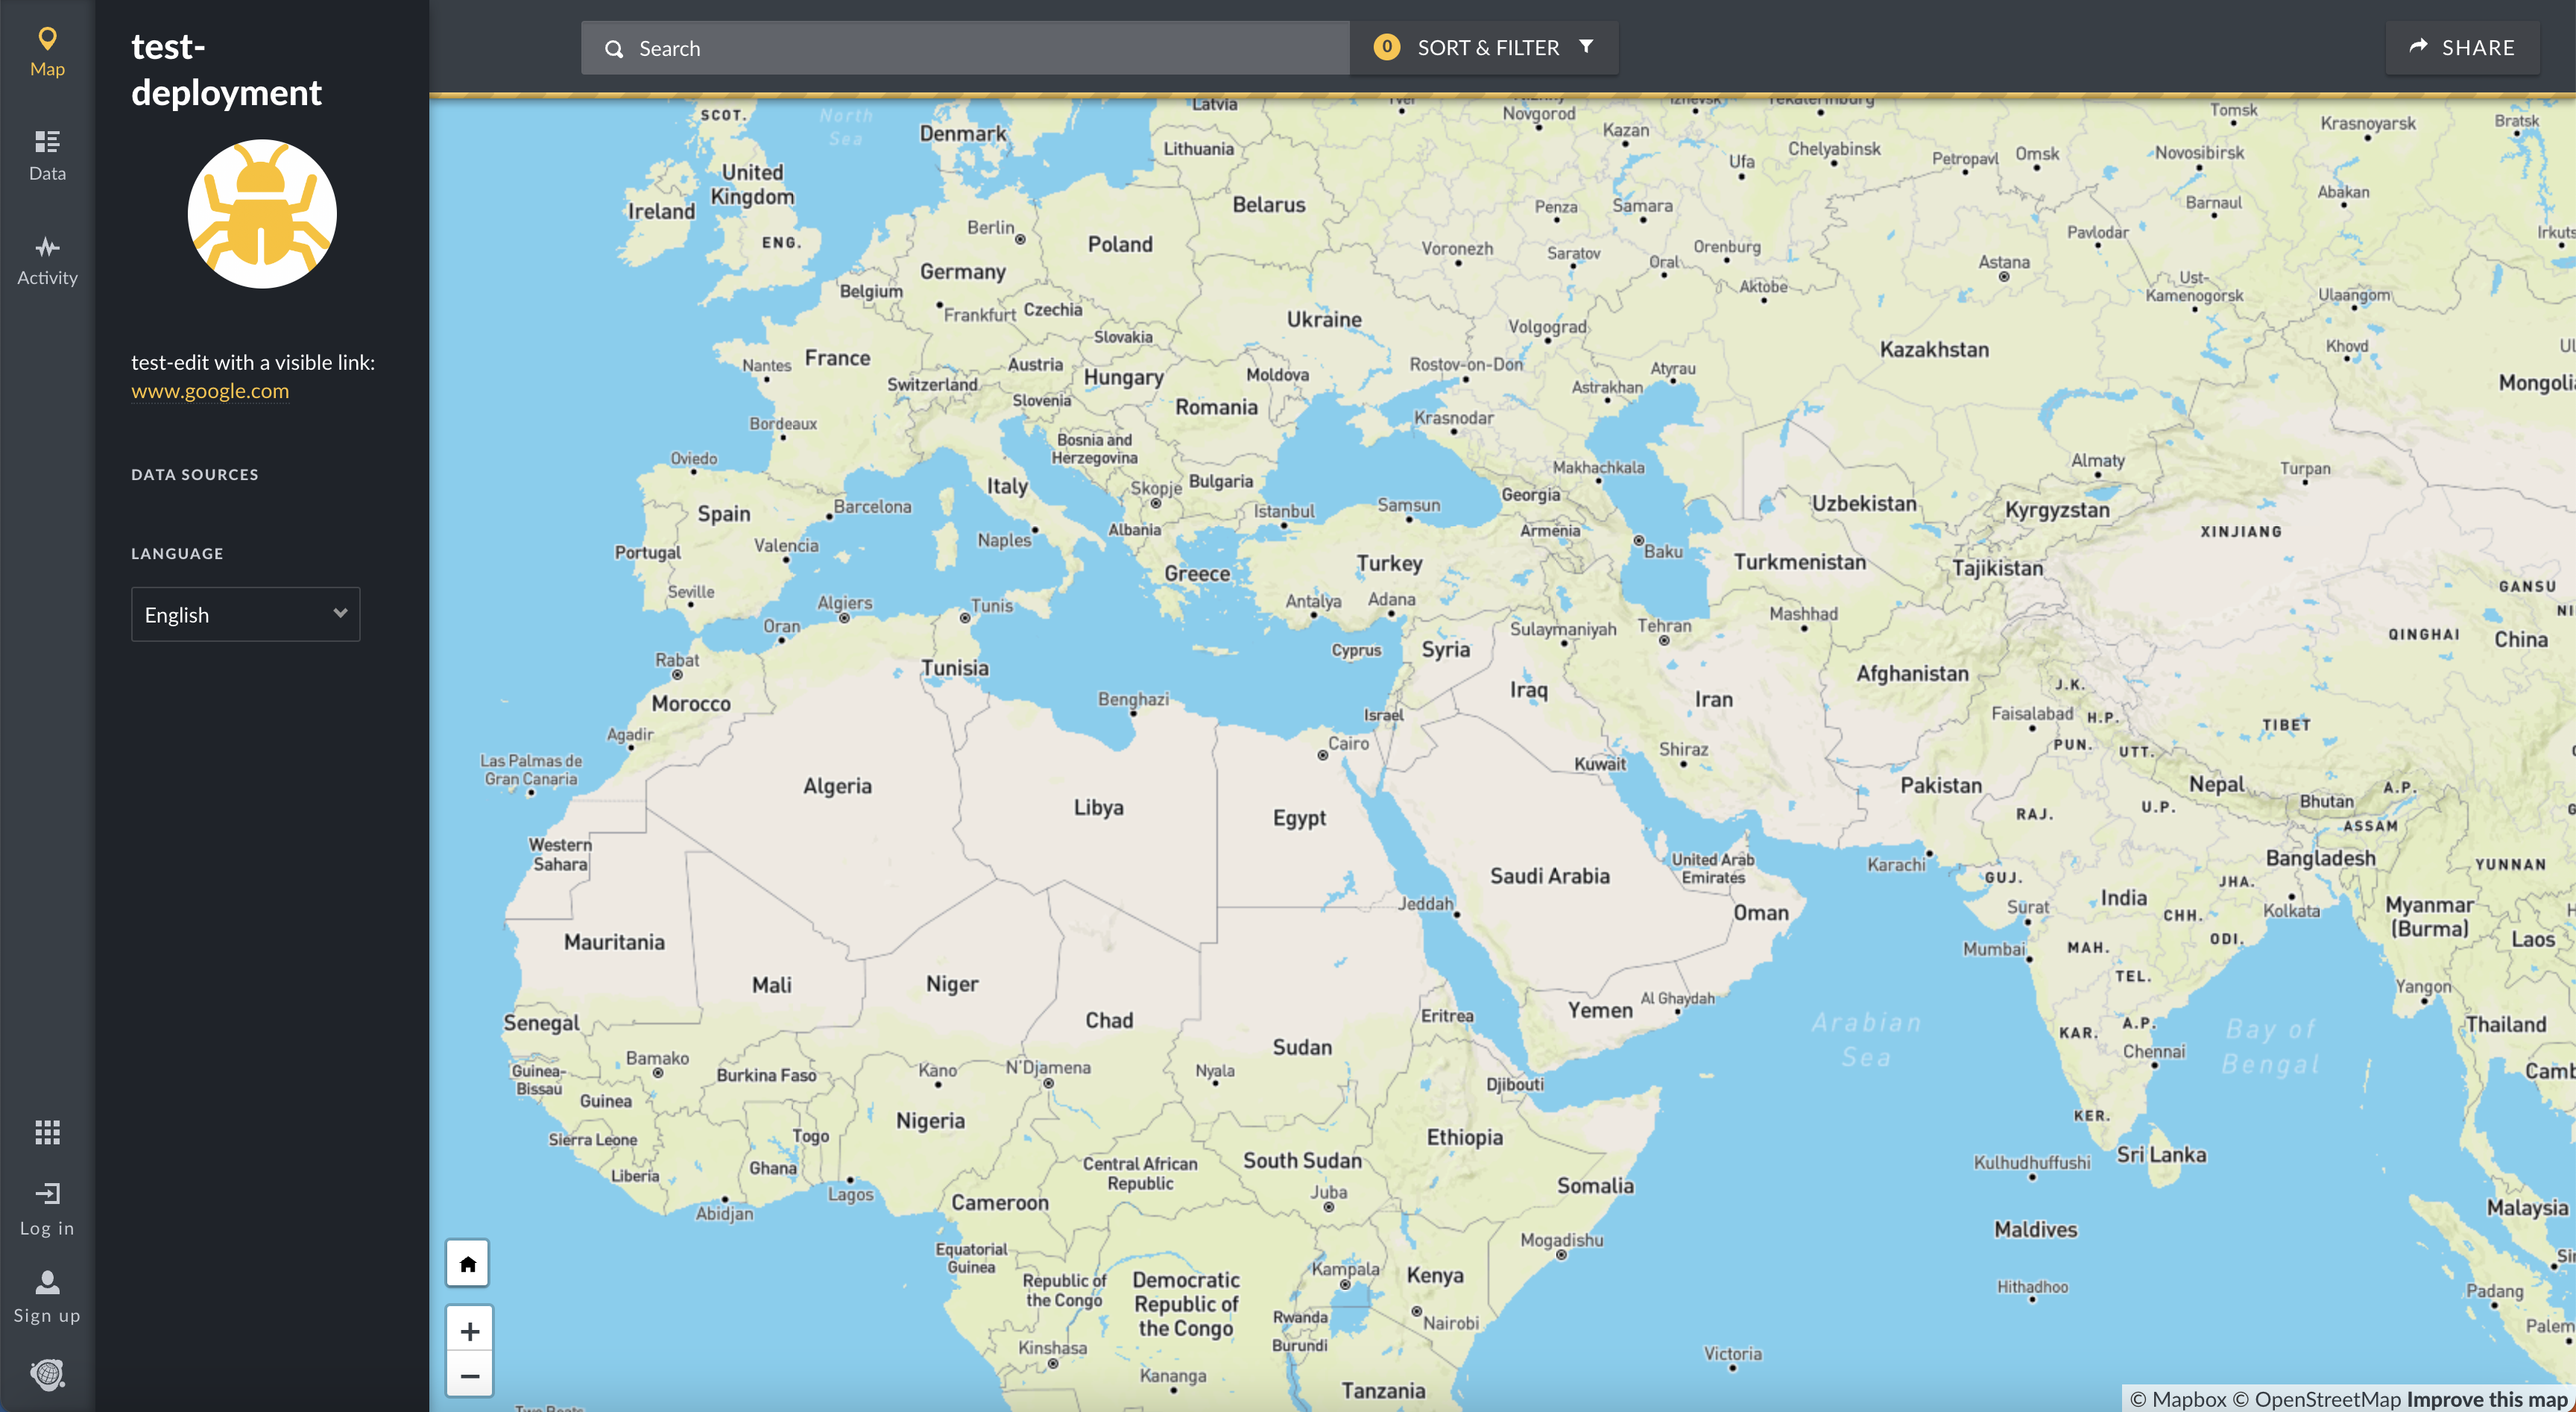Open the Activity feed
Screen dimensions: 2576x1412
pos(47,260)
